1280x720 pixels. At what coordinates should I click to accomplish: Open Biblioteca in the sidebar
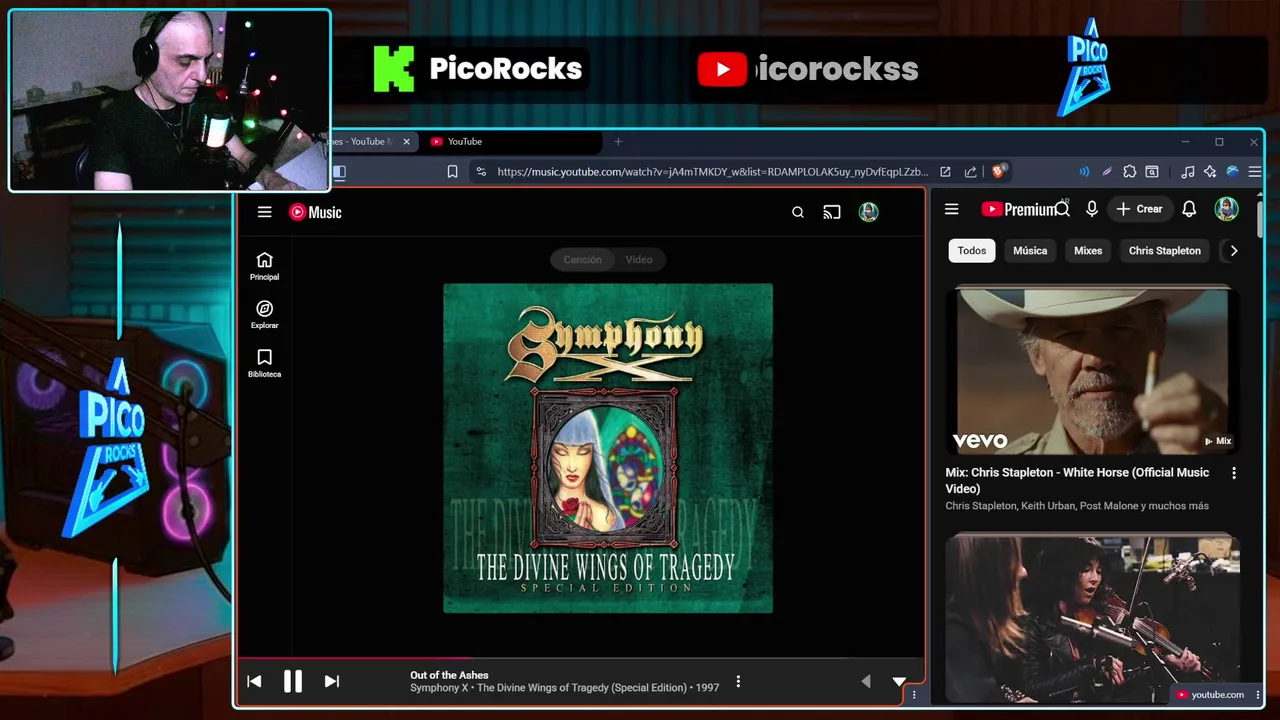[x=264, y=364]
